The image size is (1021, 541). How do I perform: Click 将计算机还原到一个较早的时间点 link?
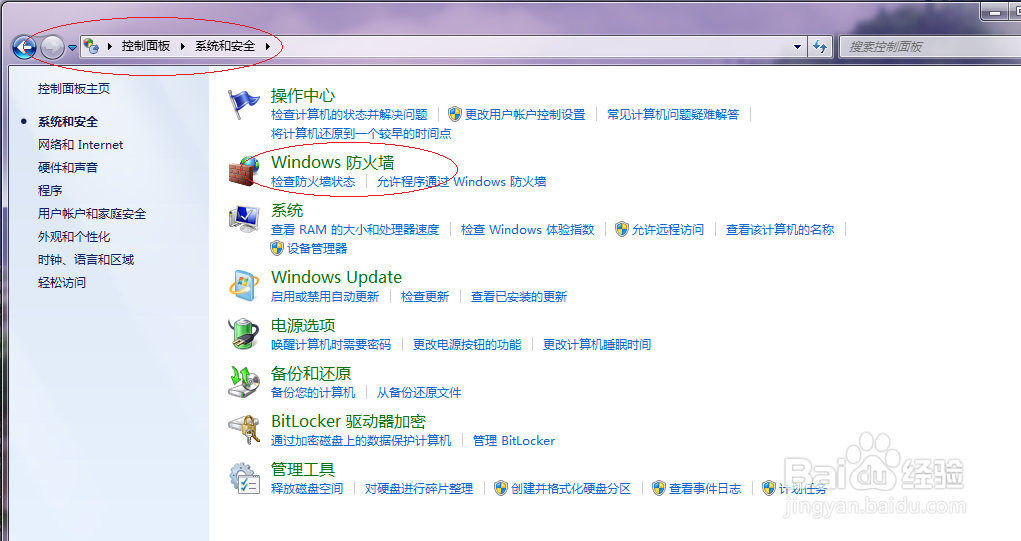click(x=361, y=133)
